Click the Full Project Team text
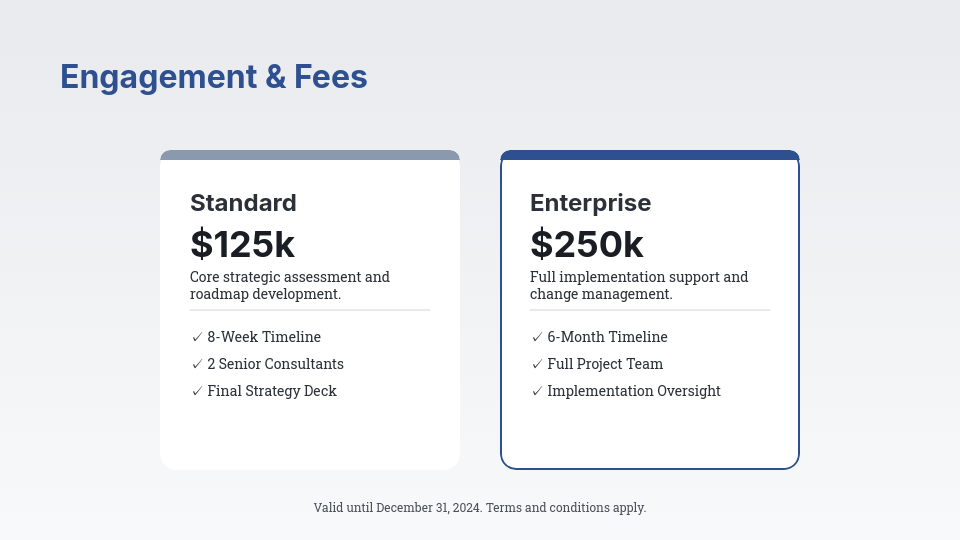The width and height of the screenshot is (960, 540). tap(605, 365)
